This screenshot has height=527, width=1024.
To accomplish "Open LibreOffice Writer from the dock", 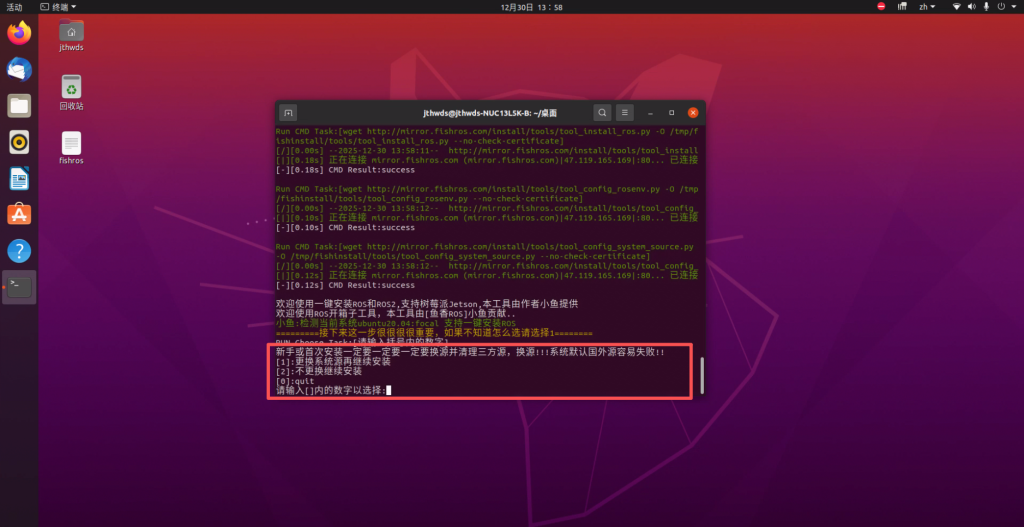I will (x=19, y=178).
